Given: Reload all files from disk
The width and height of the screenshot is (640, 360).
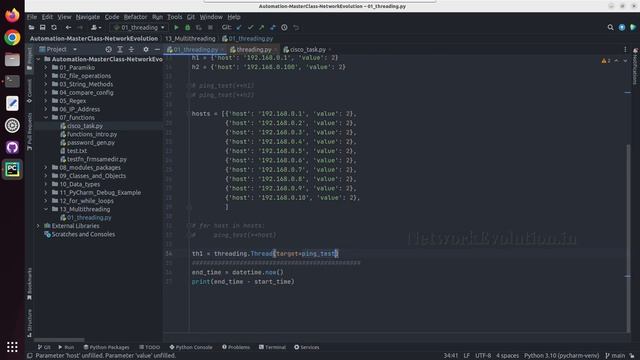Looking at the screenshot, I should (54, 27).
